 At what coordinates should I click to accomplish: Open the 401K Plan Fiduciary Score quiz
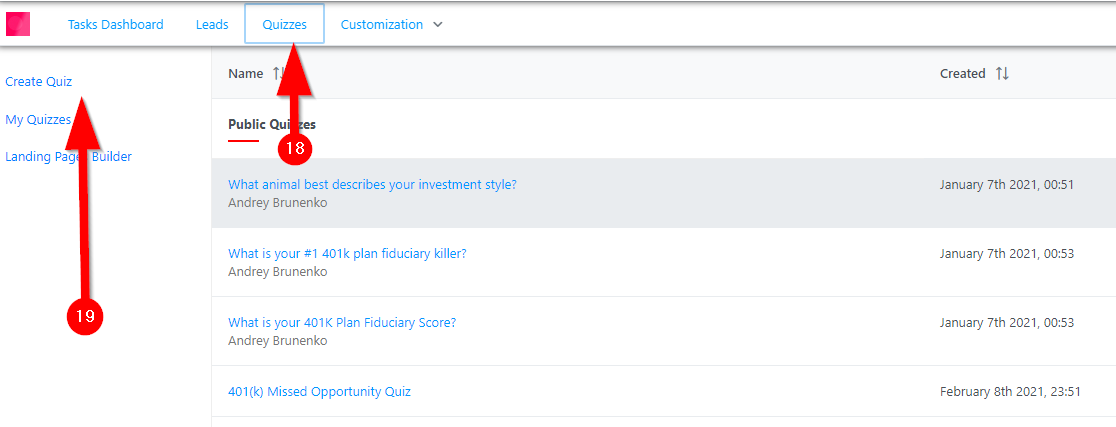click(342, 322)
